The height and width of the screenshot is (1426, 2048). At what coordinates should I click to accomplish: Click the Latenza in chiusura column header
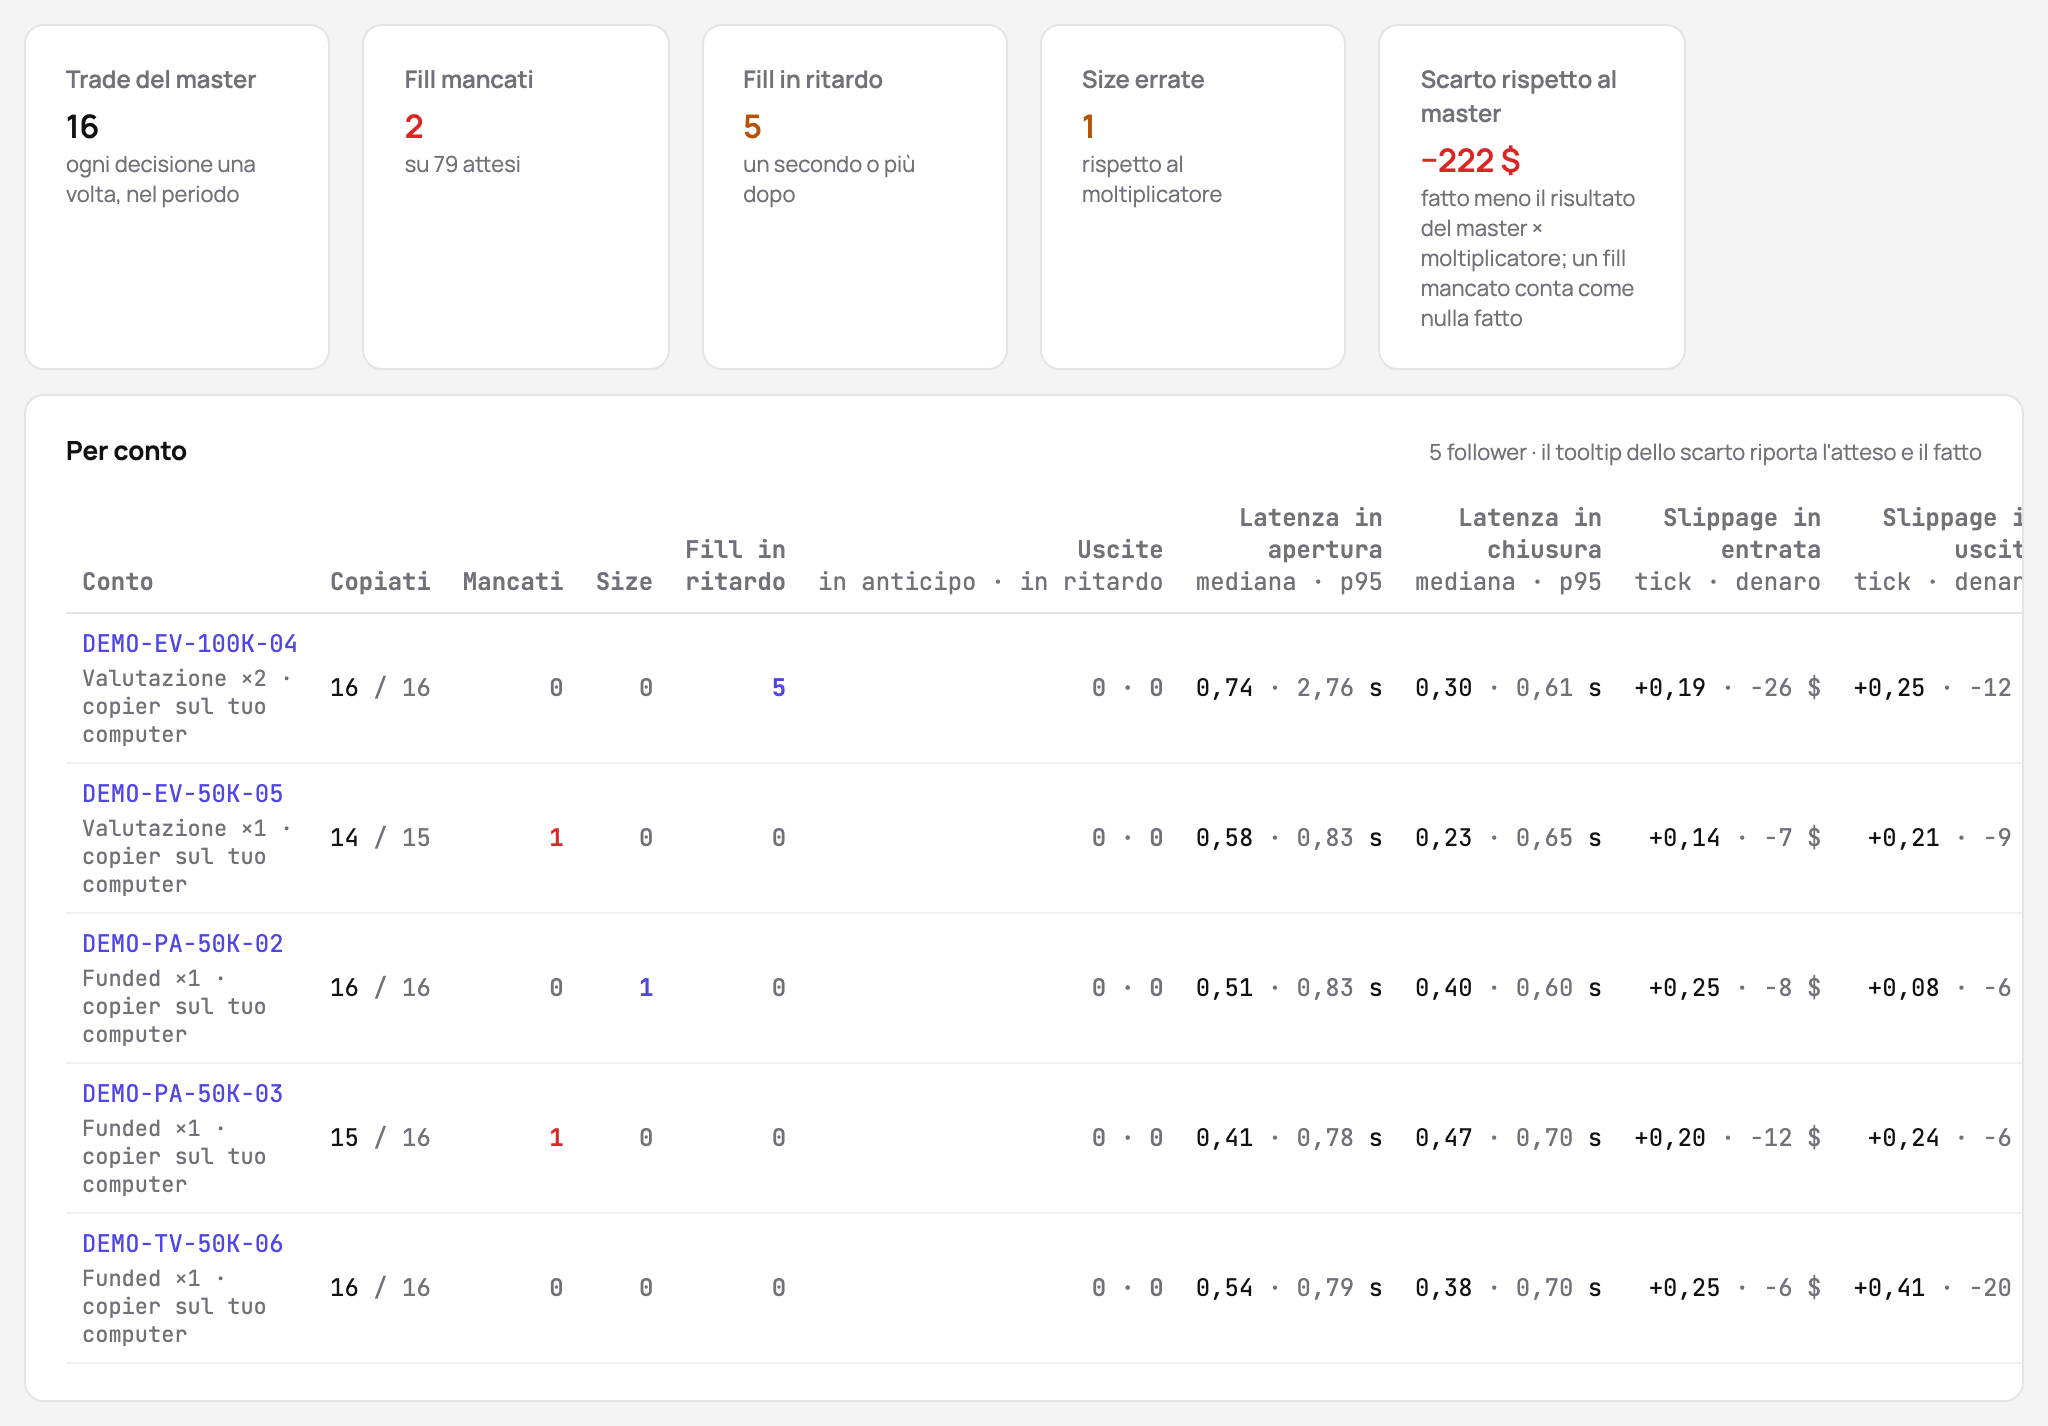click(x=1508, y=550)
